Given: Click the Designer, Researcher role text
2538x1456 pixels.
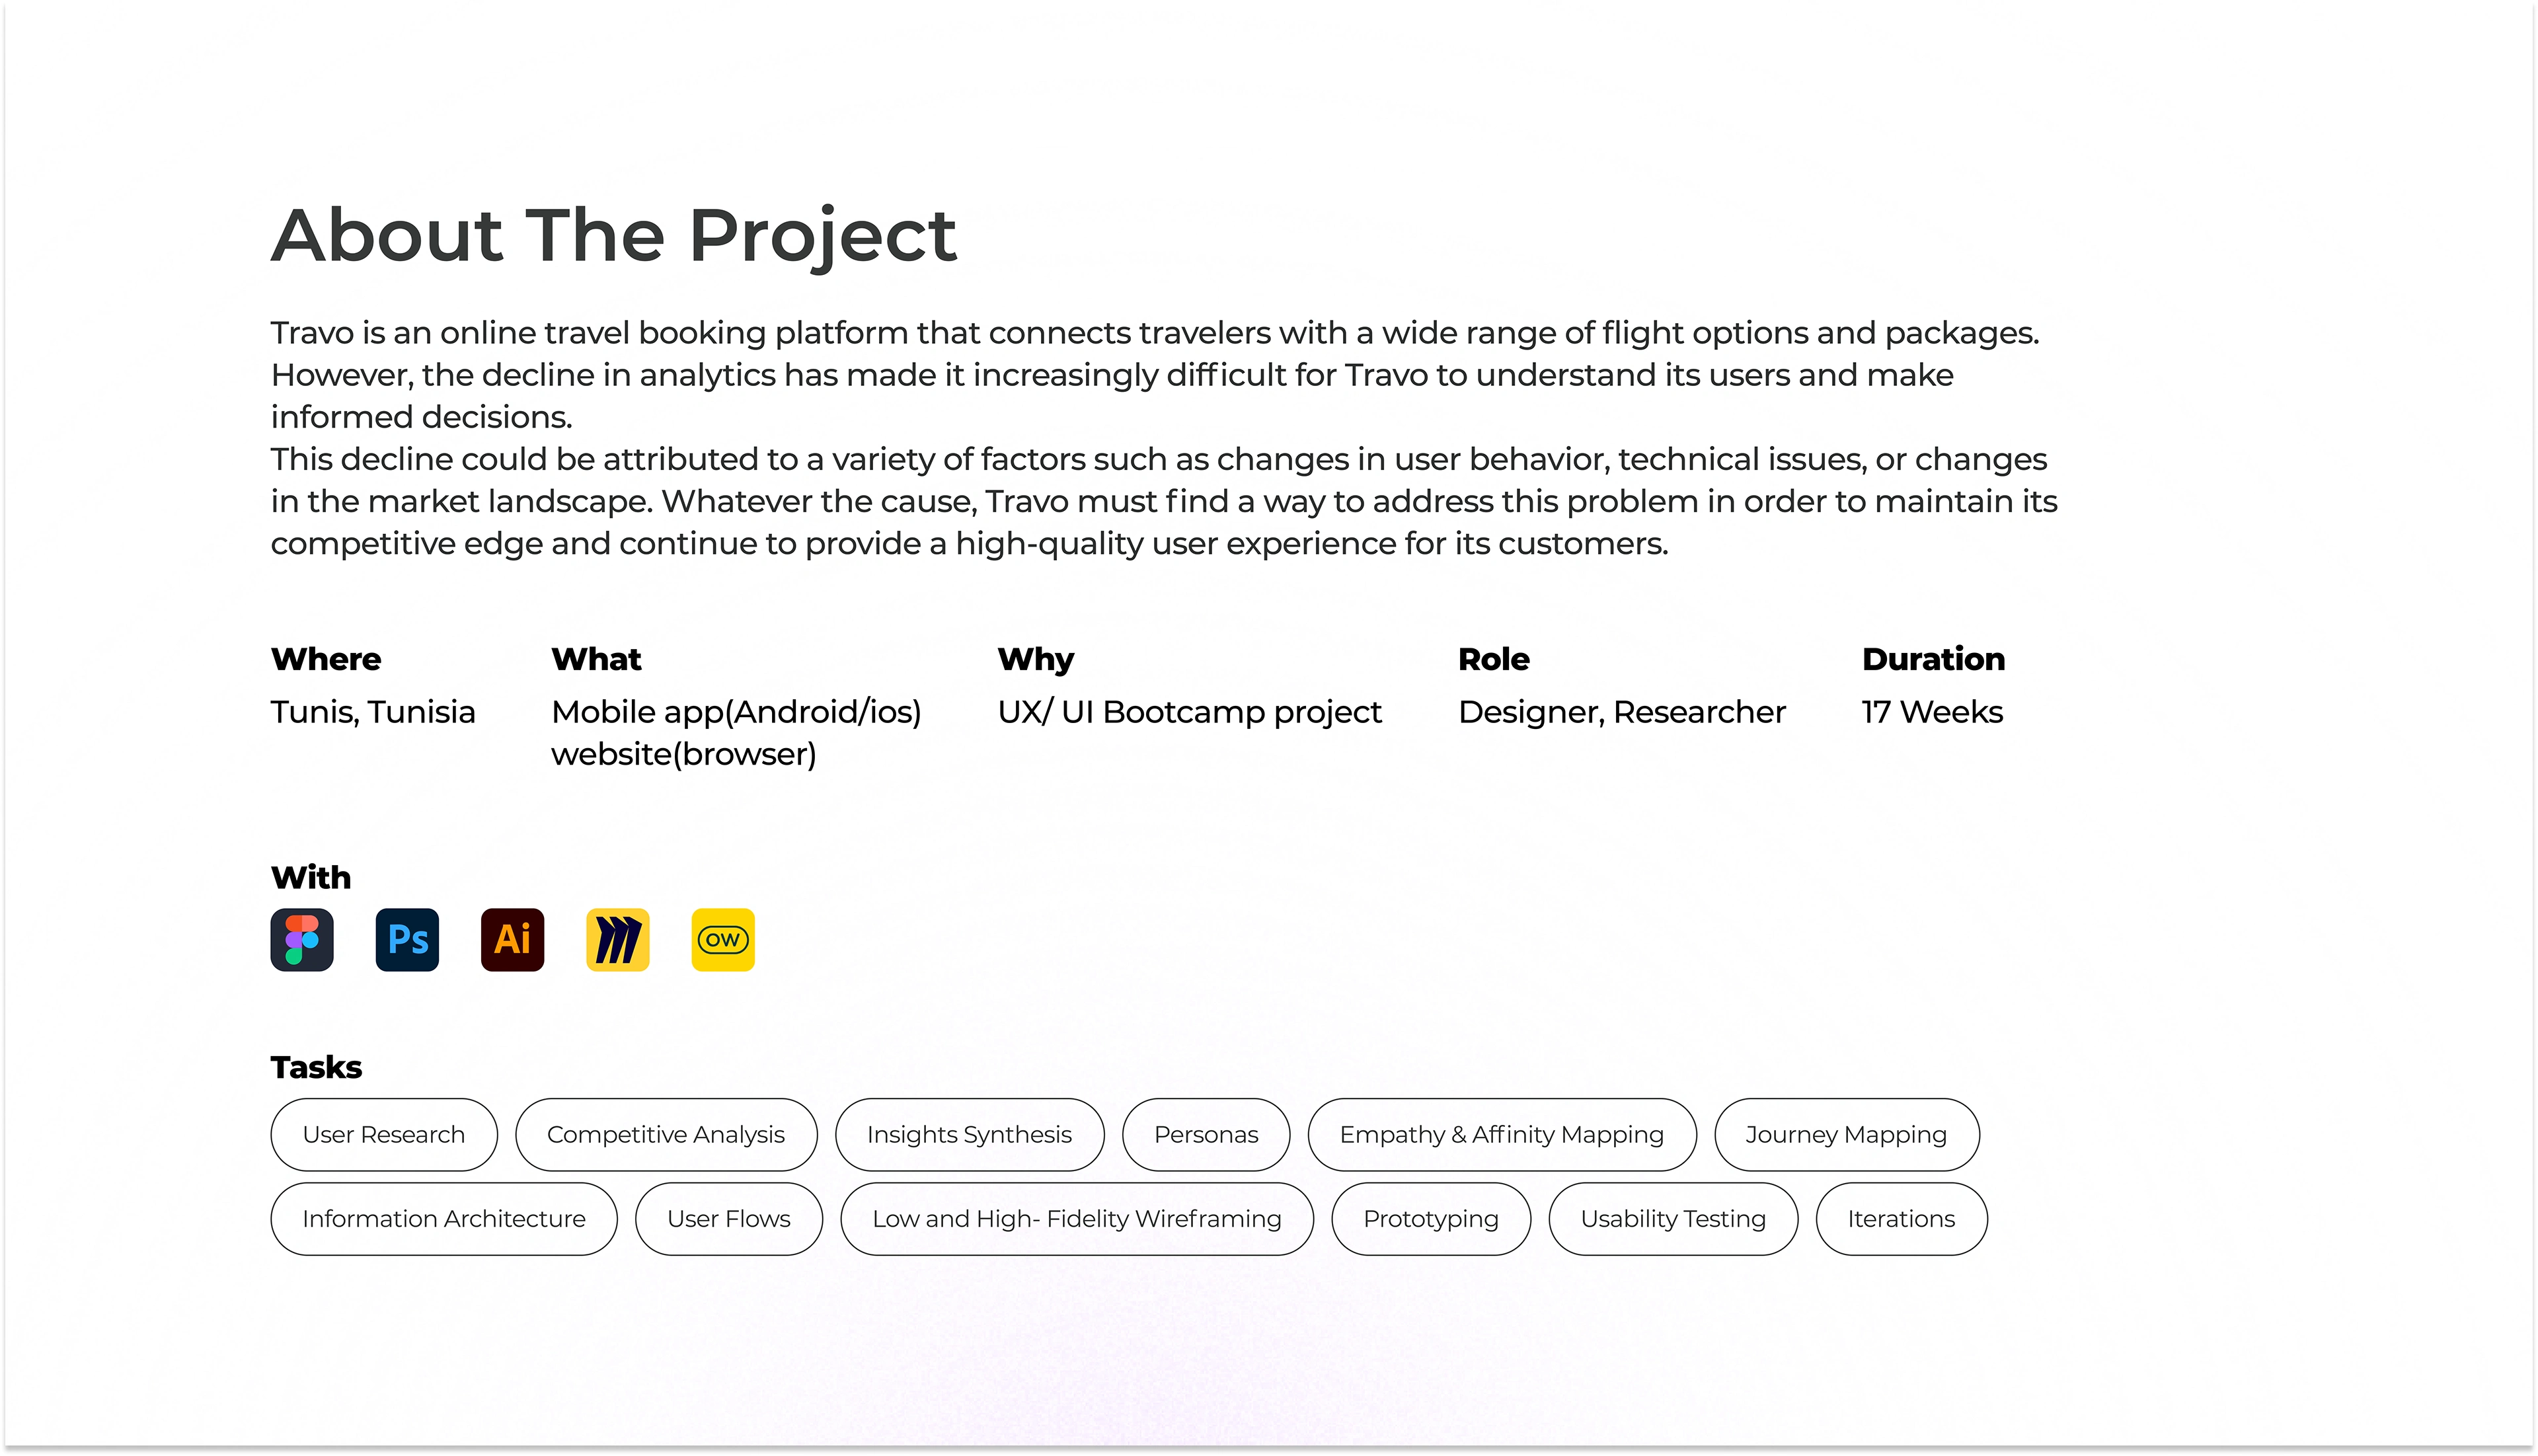Looking at the screenshot, I should pos(1622,712).
